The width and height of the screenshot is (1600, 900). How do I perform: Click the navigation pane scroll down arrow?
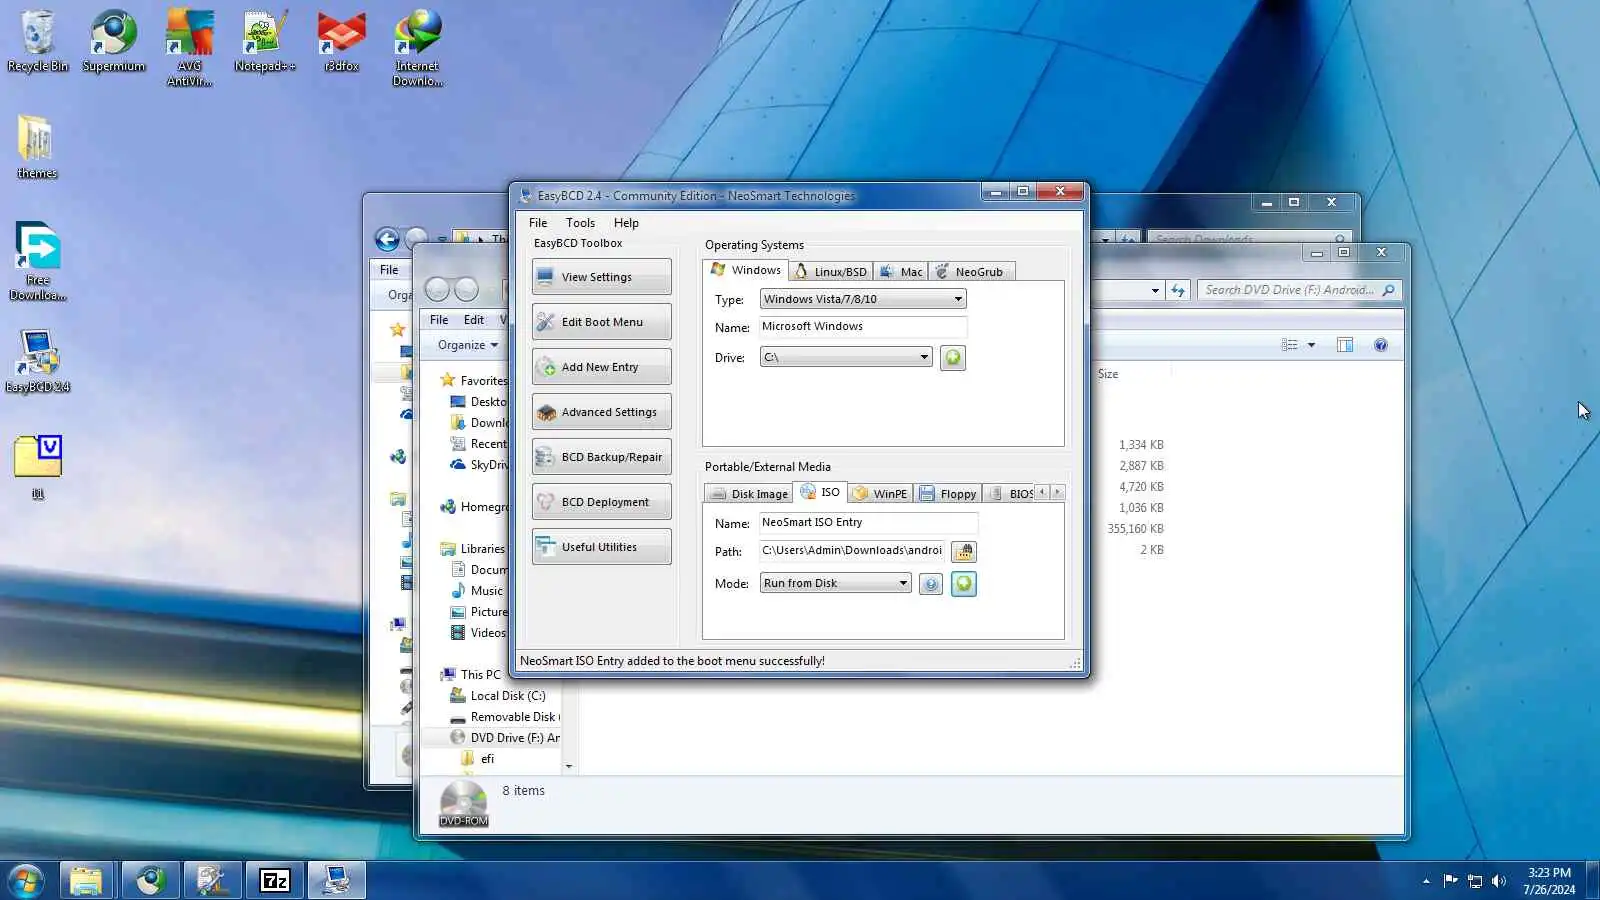[569, 767]
